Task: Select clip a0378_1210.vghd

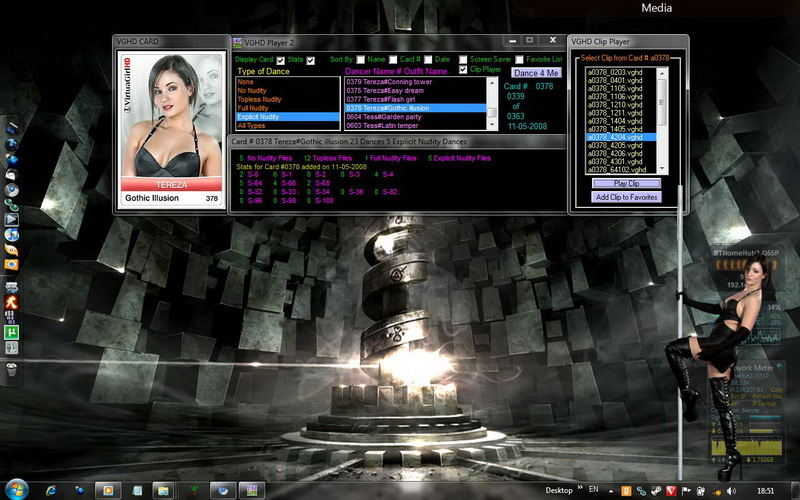Action: coord(621,105)
